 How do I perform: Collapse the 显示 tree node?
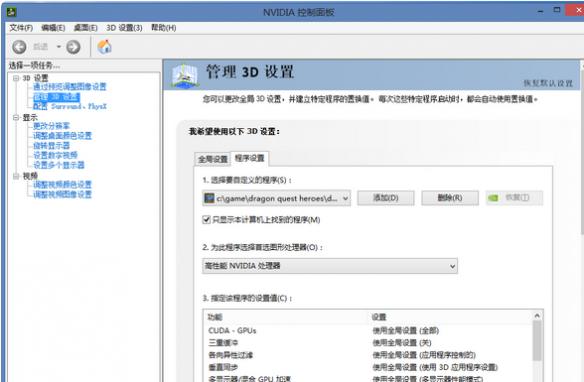[16, 118]
